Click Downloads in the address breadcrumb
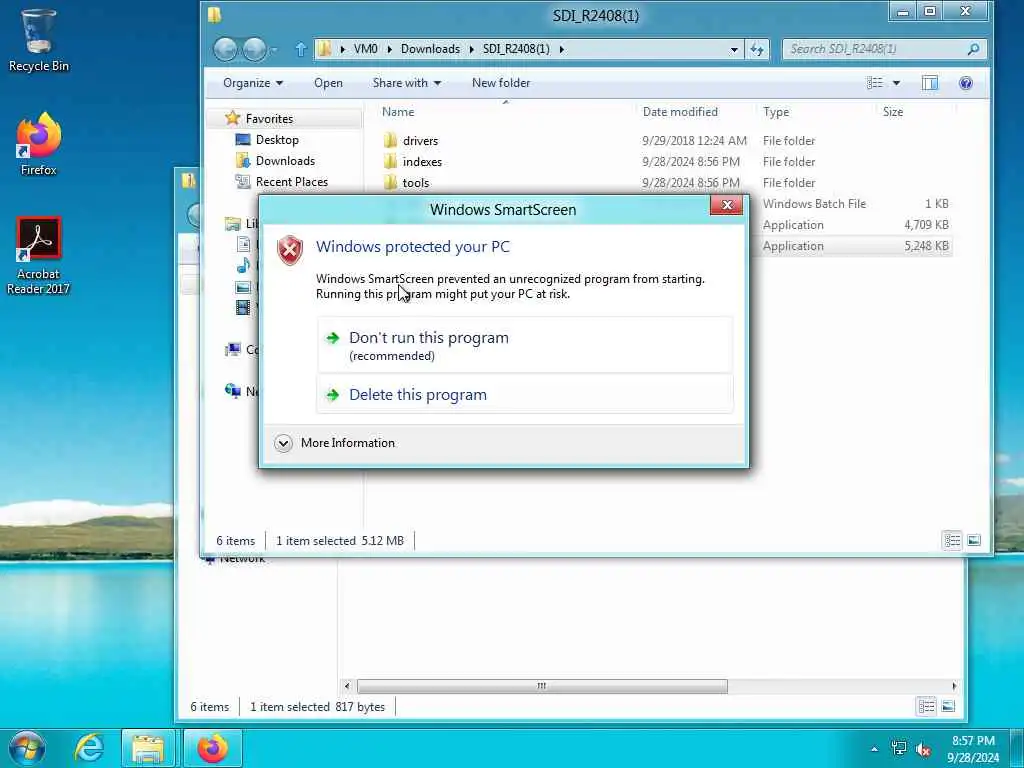The height and width of the screenshot is (768, 1024). [x=430, y=49]
